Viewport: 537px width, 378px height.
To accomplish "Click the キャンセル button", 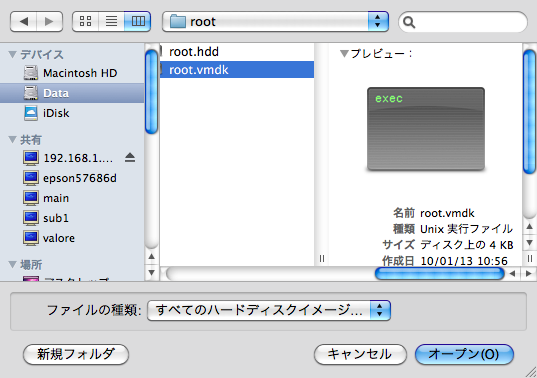I will click(360, 354).
